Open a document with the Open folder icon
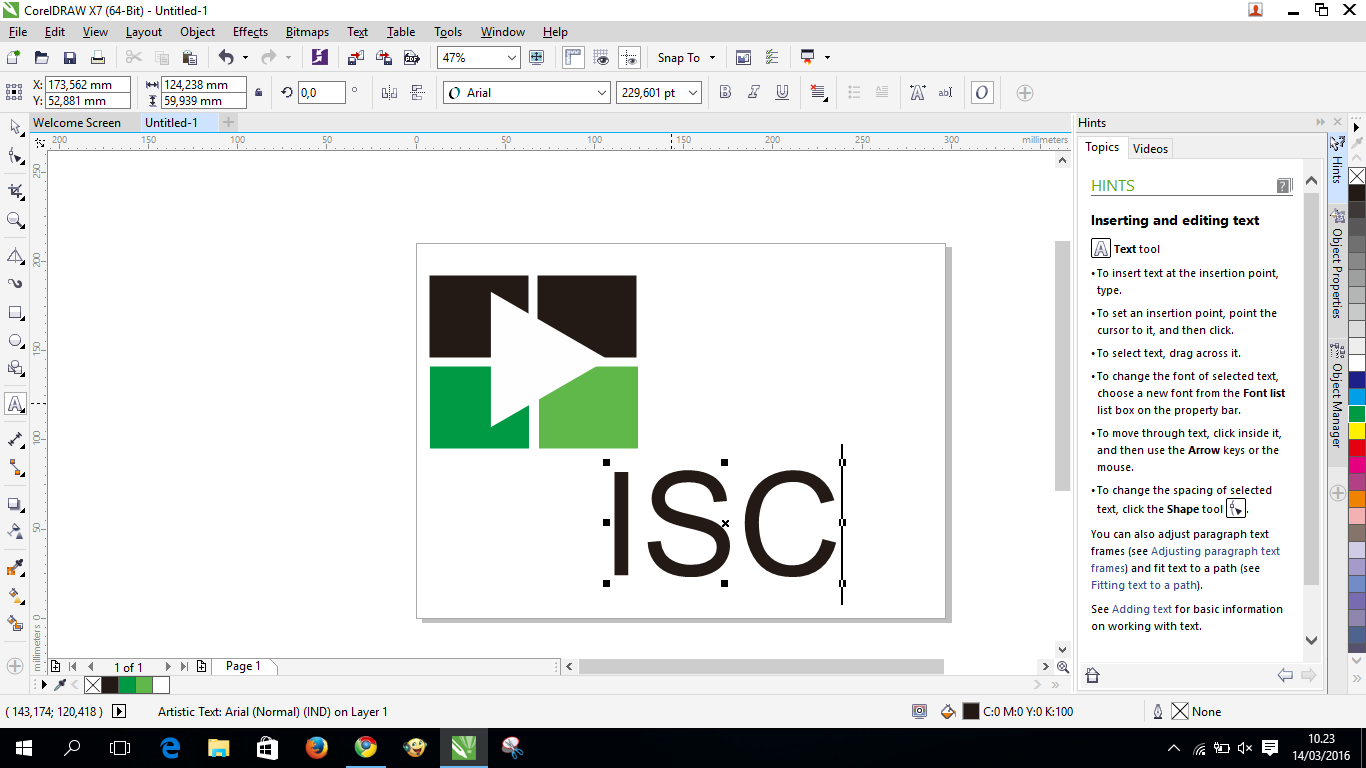This screenshot has height=768, width=1366. pyautogui.click(x=40, y=57)
